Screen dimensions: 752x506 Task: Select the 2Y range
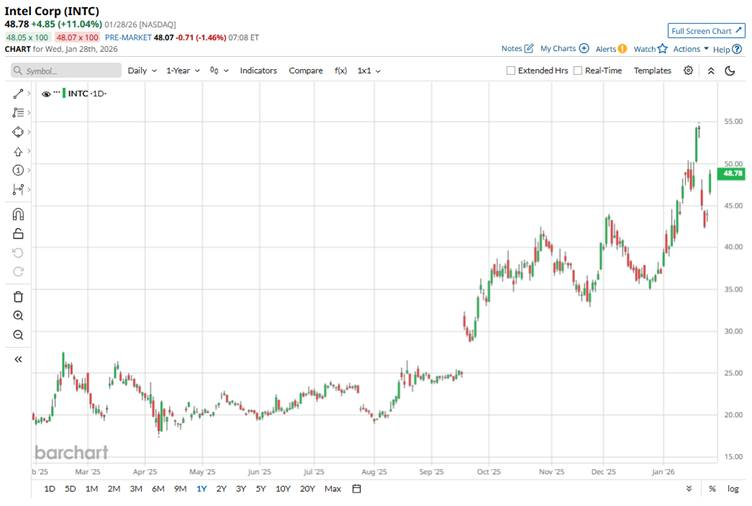pos(221,489)
